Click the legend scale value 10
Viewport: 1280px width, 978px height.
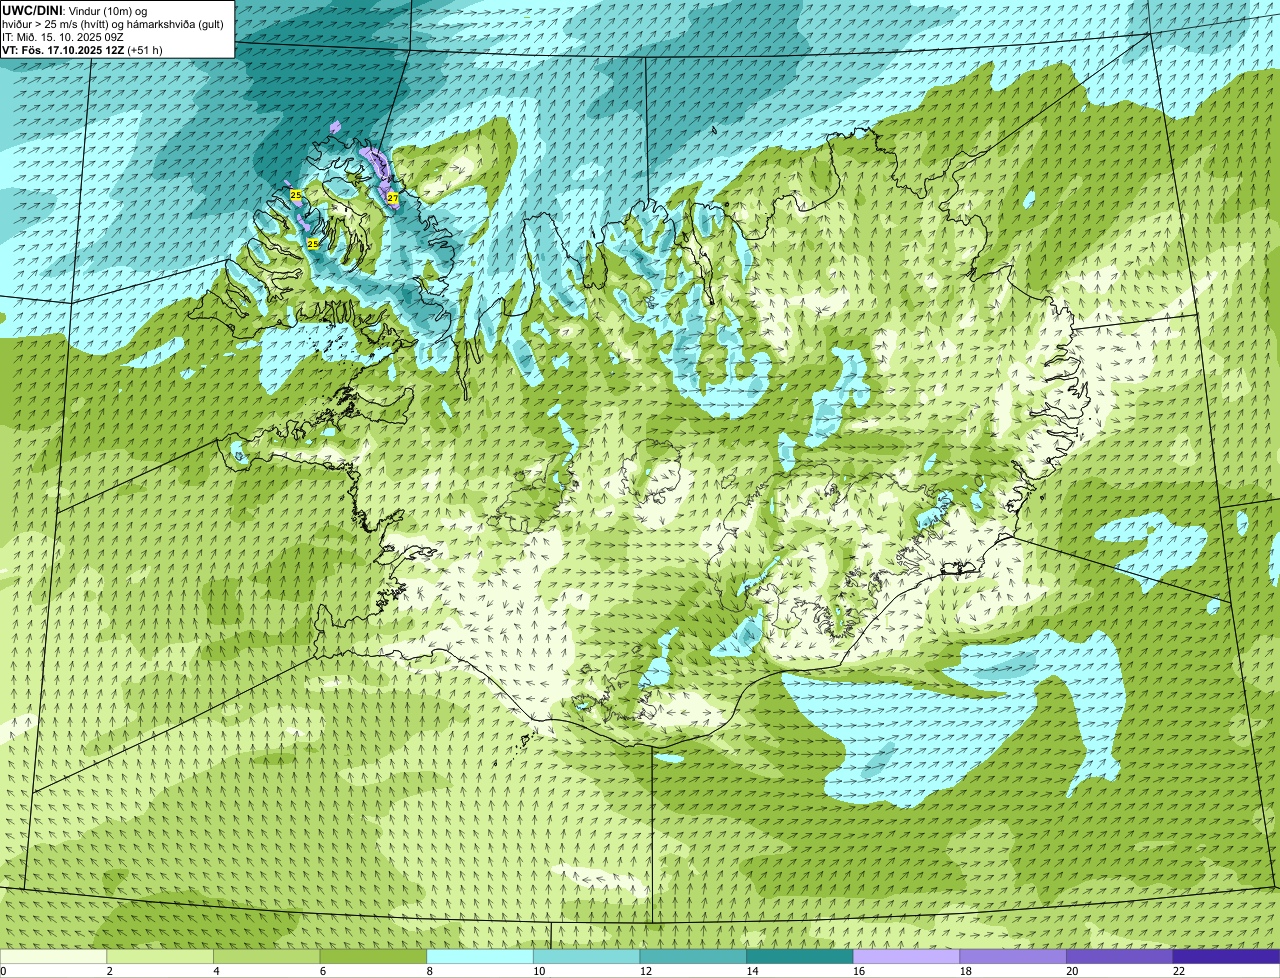(539, 971)
